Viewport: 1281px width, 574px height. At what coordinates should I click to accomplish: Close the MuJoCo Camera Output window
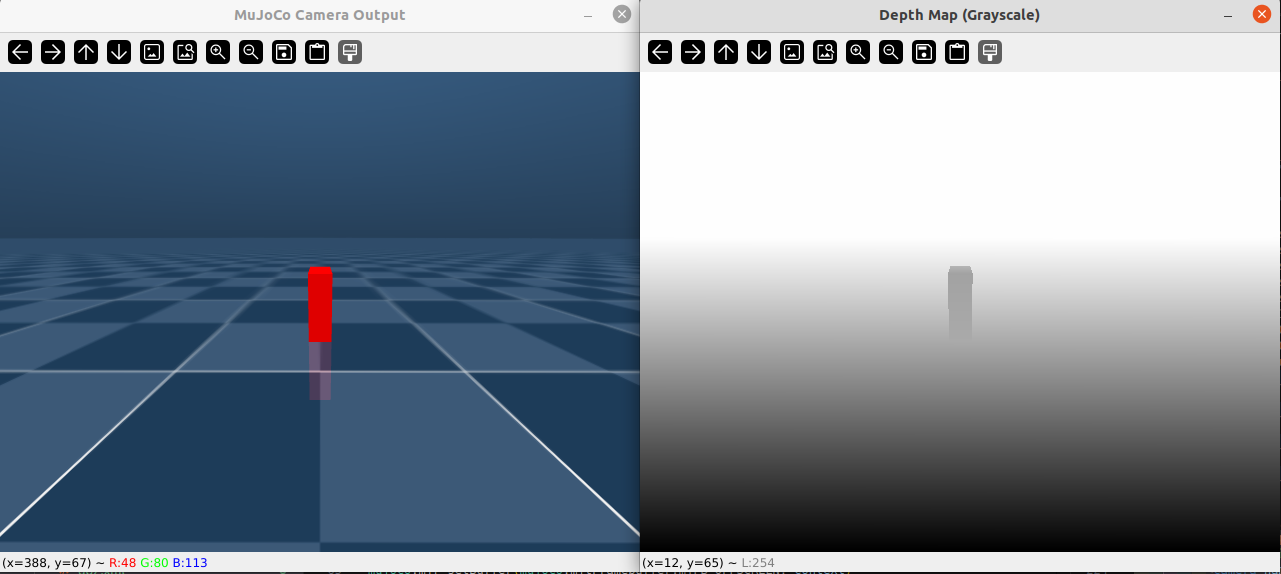click(622, 14)
